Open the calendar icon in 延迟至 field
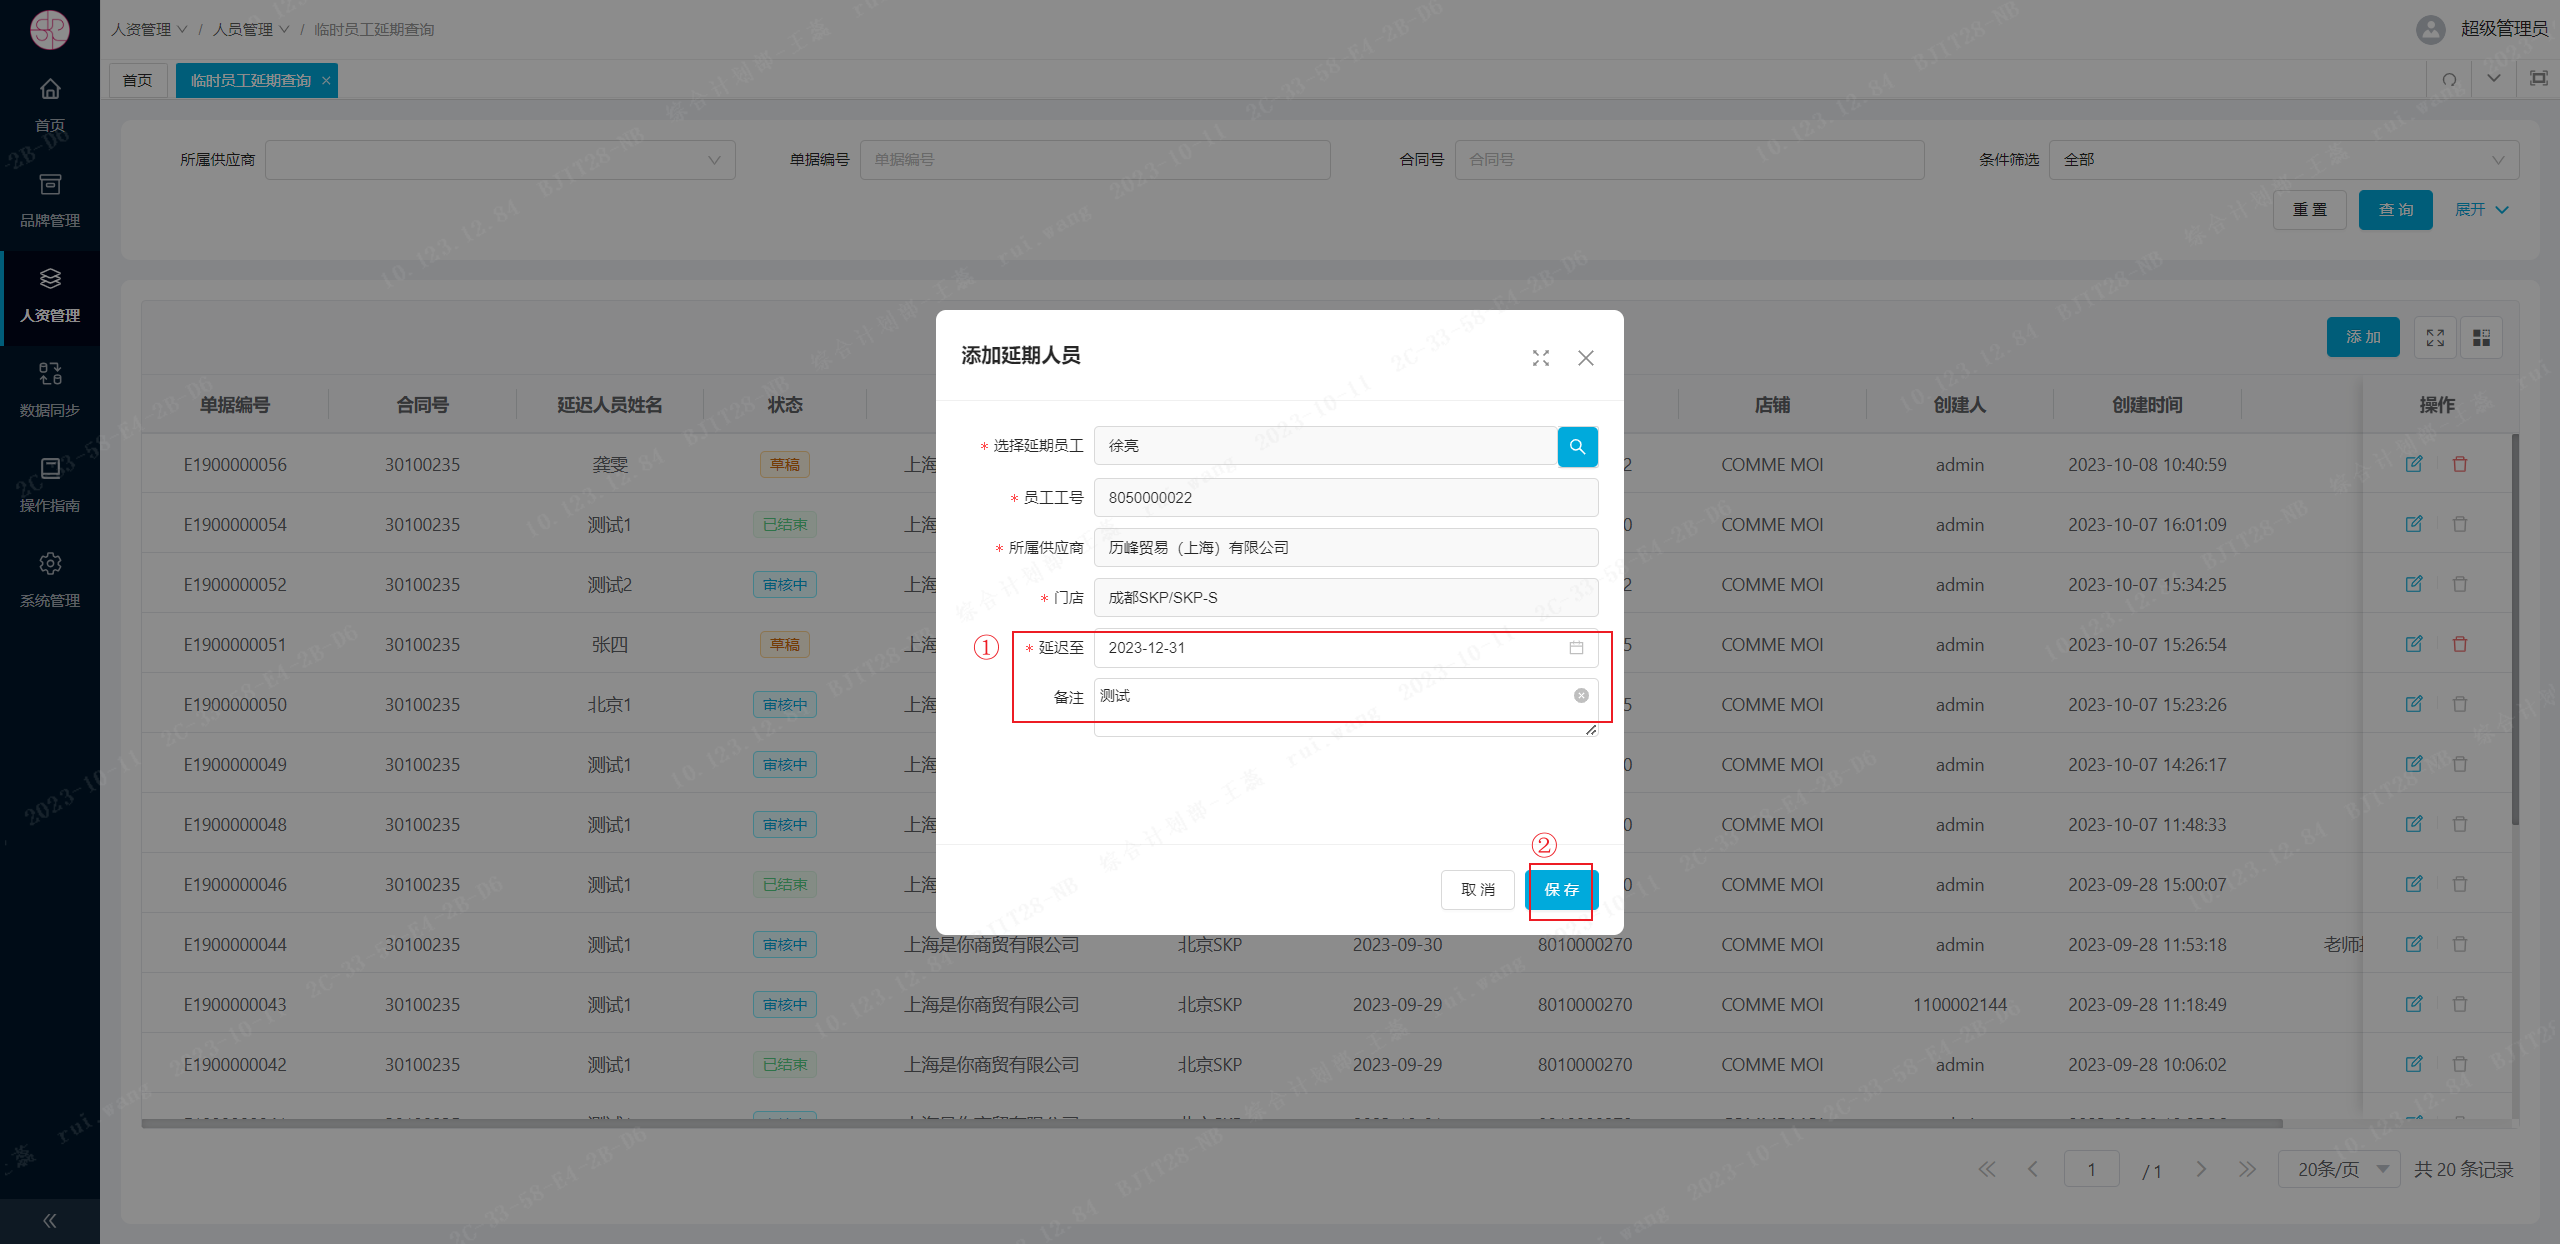Screen dimensions: 2560x1244 (x=1576, y=648)
